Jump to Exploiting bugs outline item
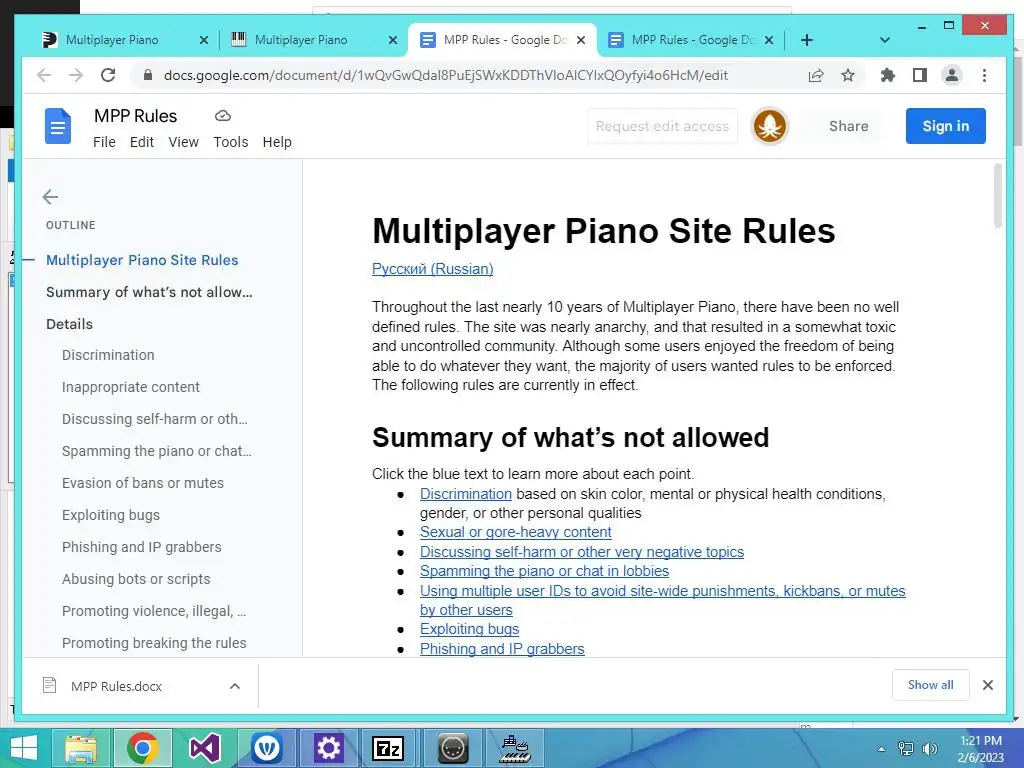1024x768 pixels. (111, 515)
